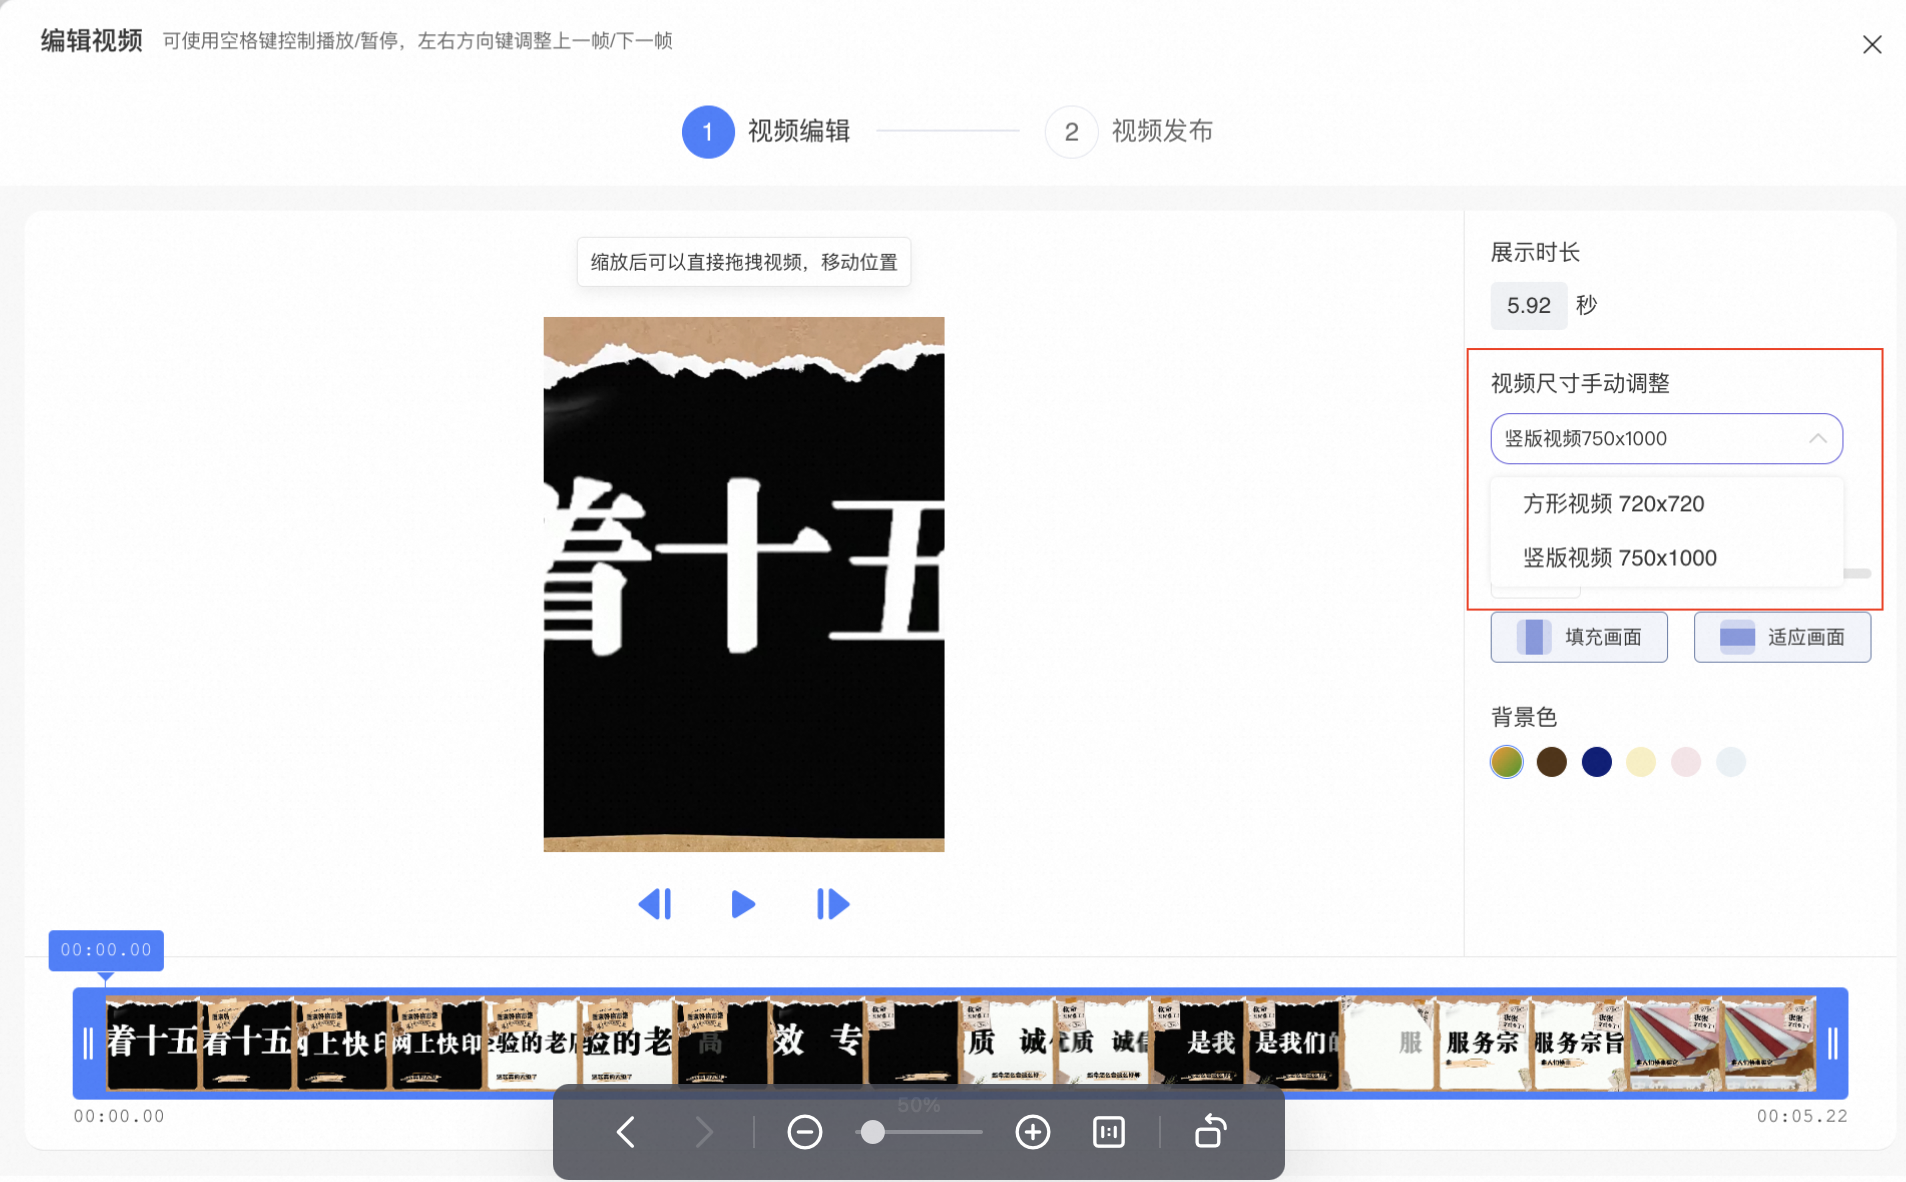Click the 00:05.22 end time label
1906x1182 pixels.
pos(1802,1116)
